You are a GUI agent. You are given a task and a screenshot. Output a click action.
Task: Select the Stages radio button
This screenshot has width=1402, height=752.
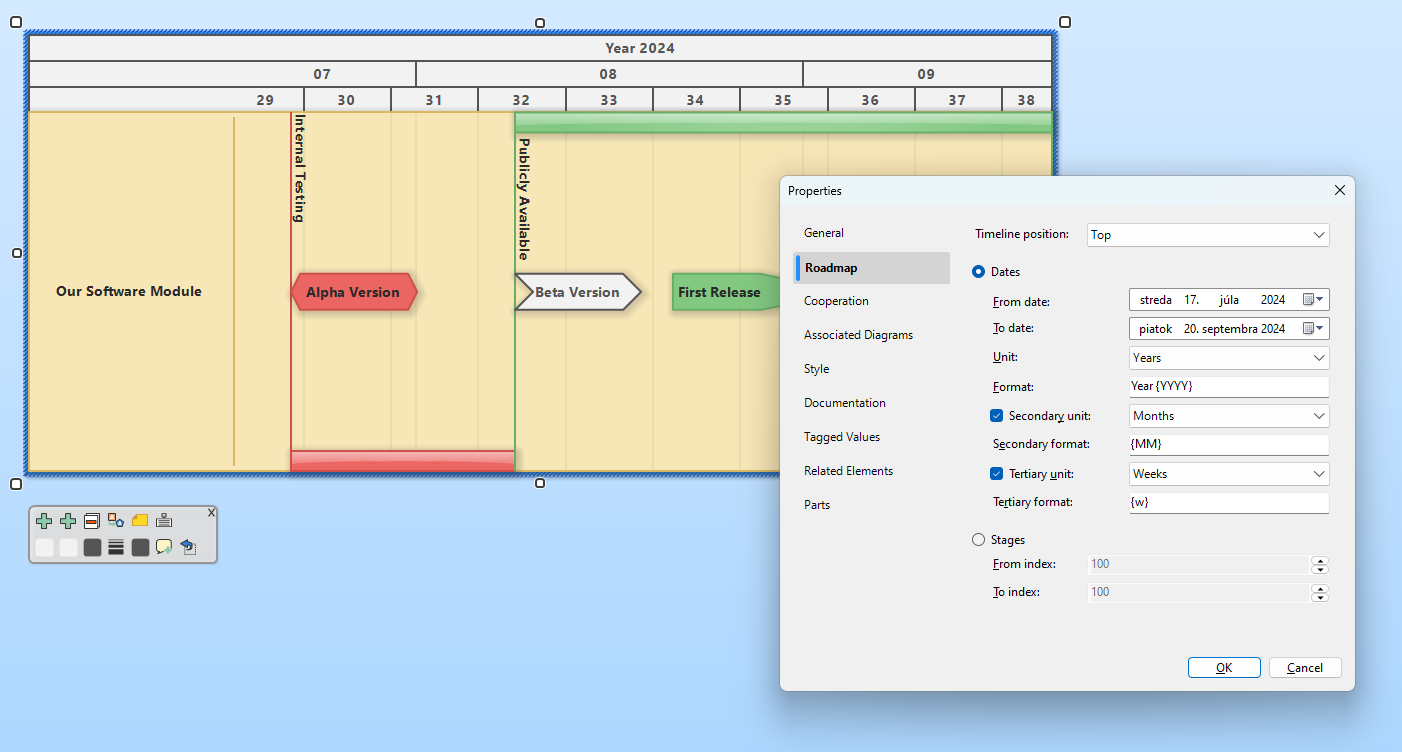(978, 540)
